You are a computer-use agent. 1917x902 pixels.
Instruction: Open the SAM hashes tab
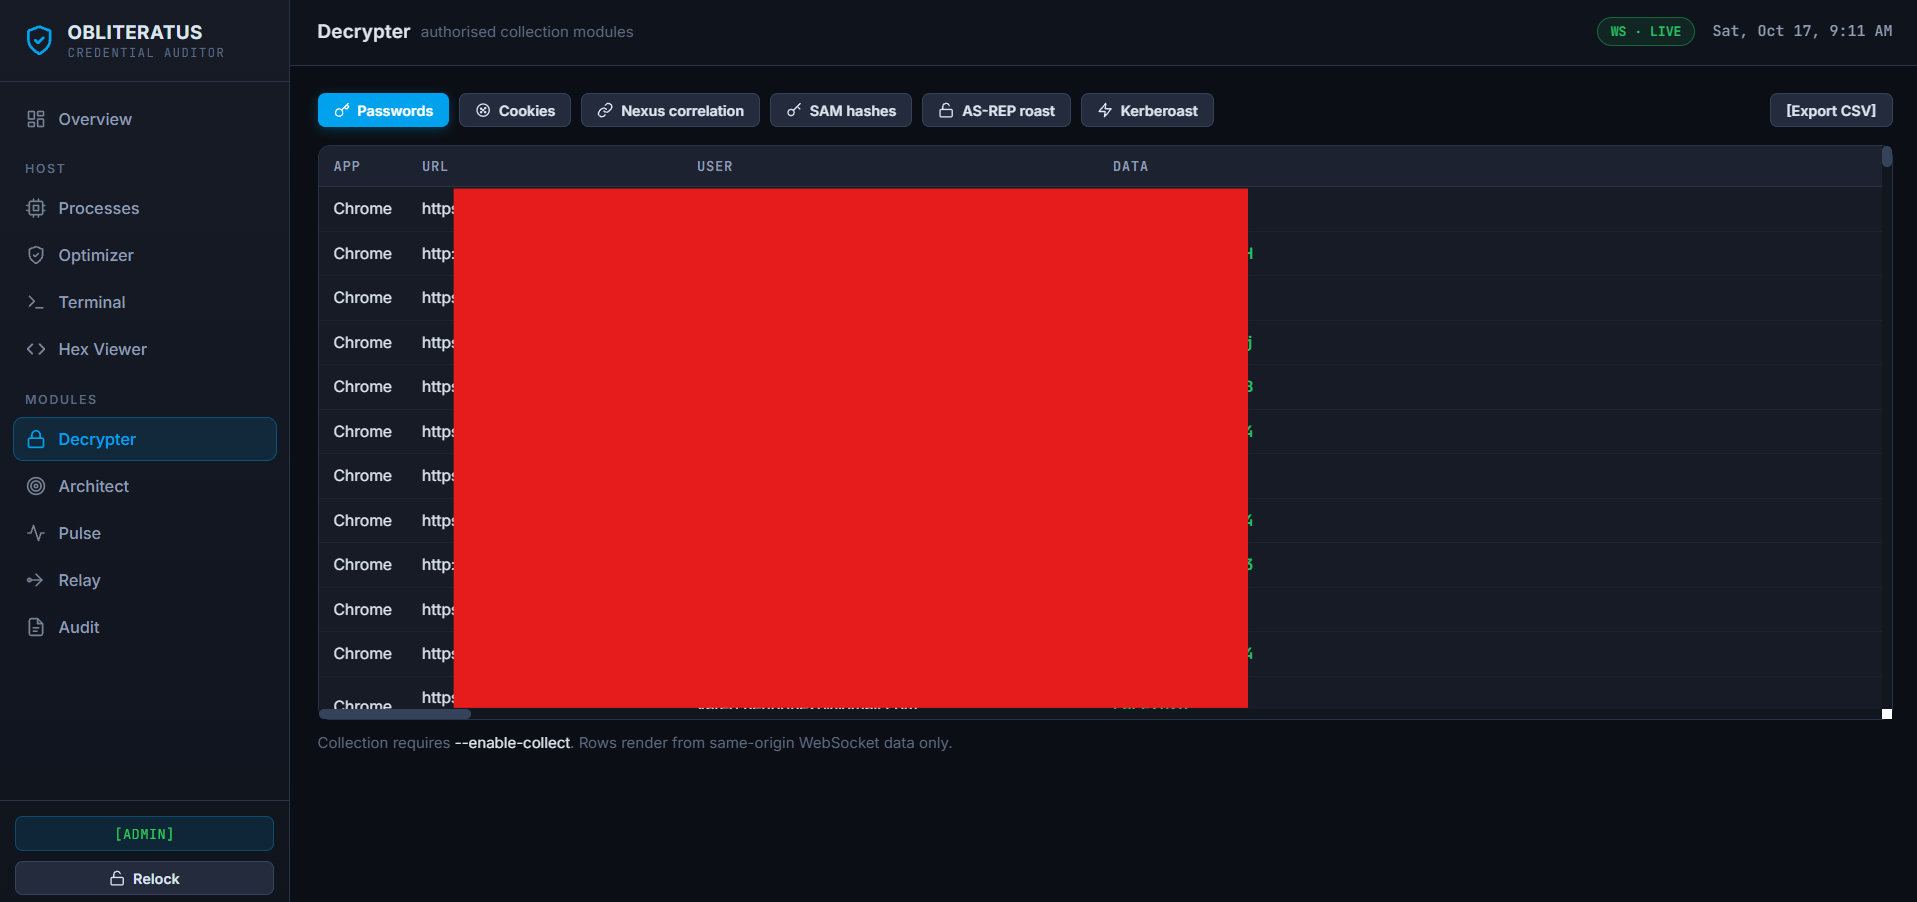841,110
